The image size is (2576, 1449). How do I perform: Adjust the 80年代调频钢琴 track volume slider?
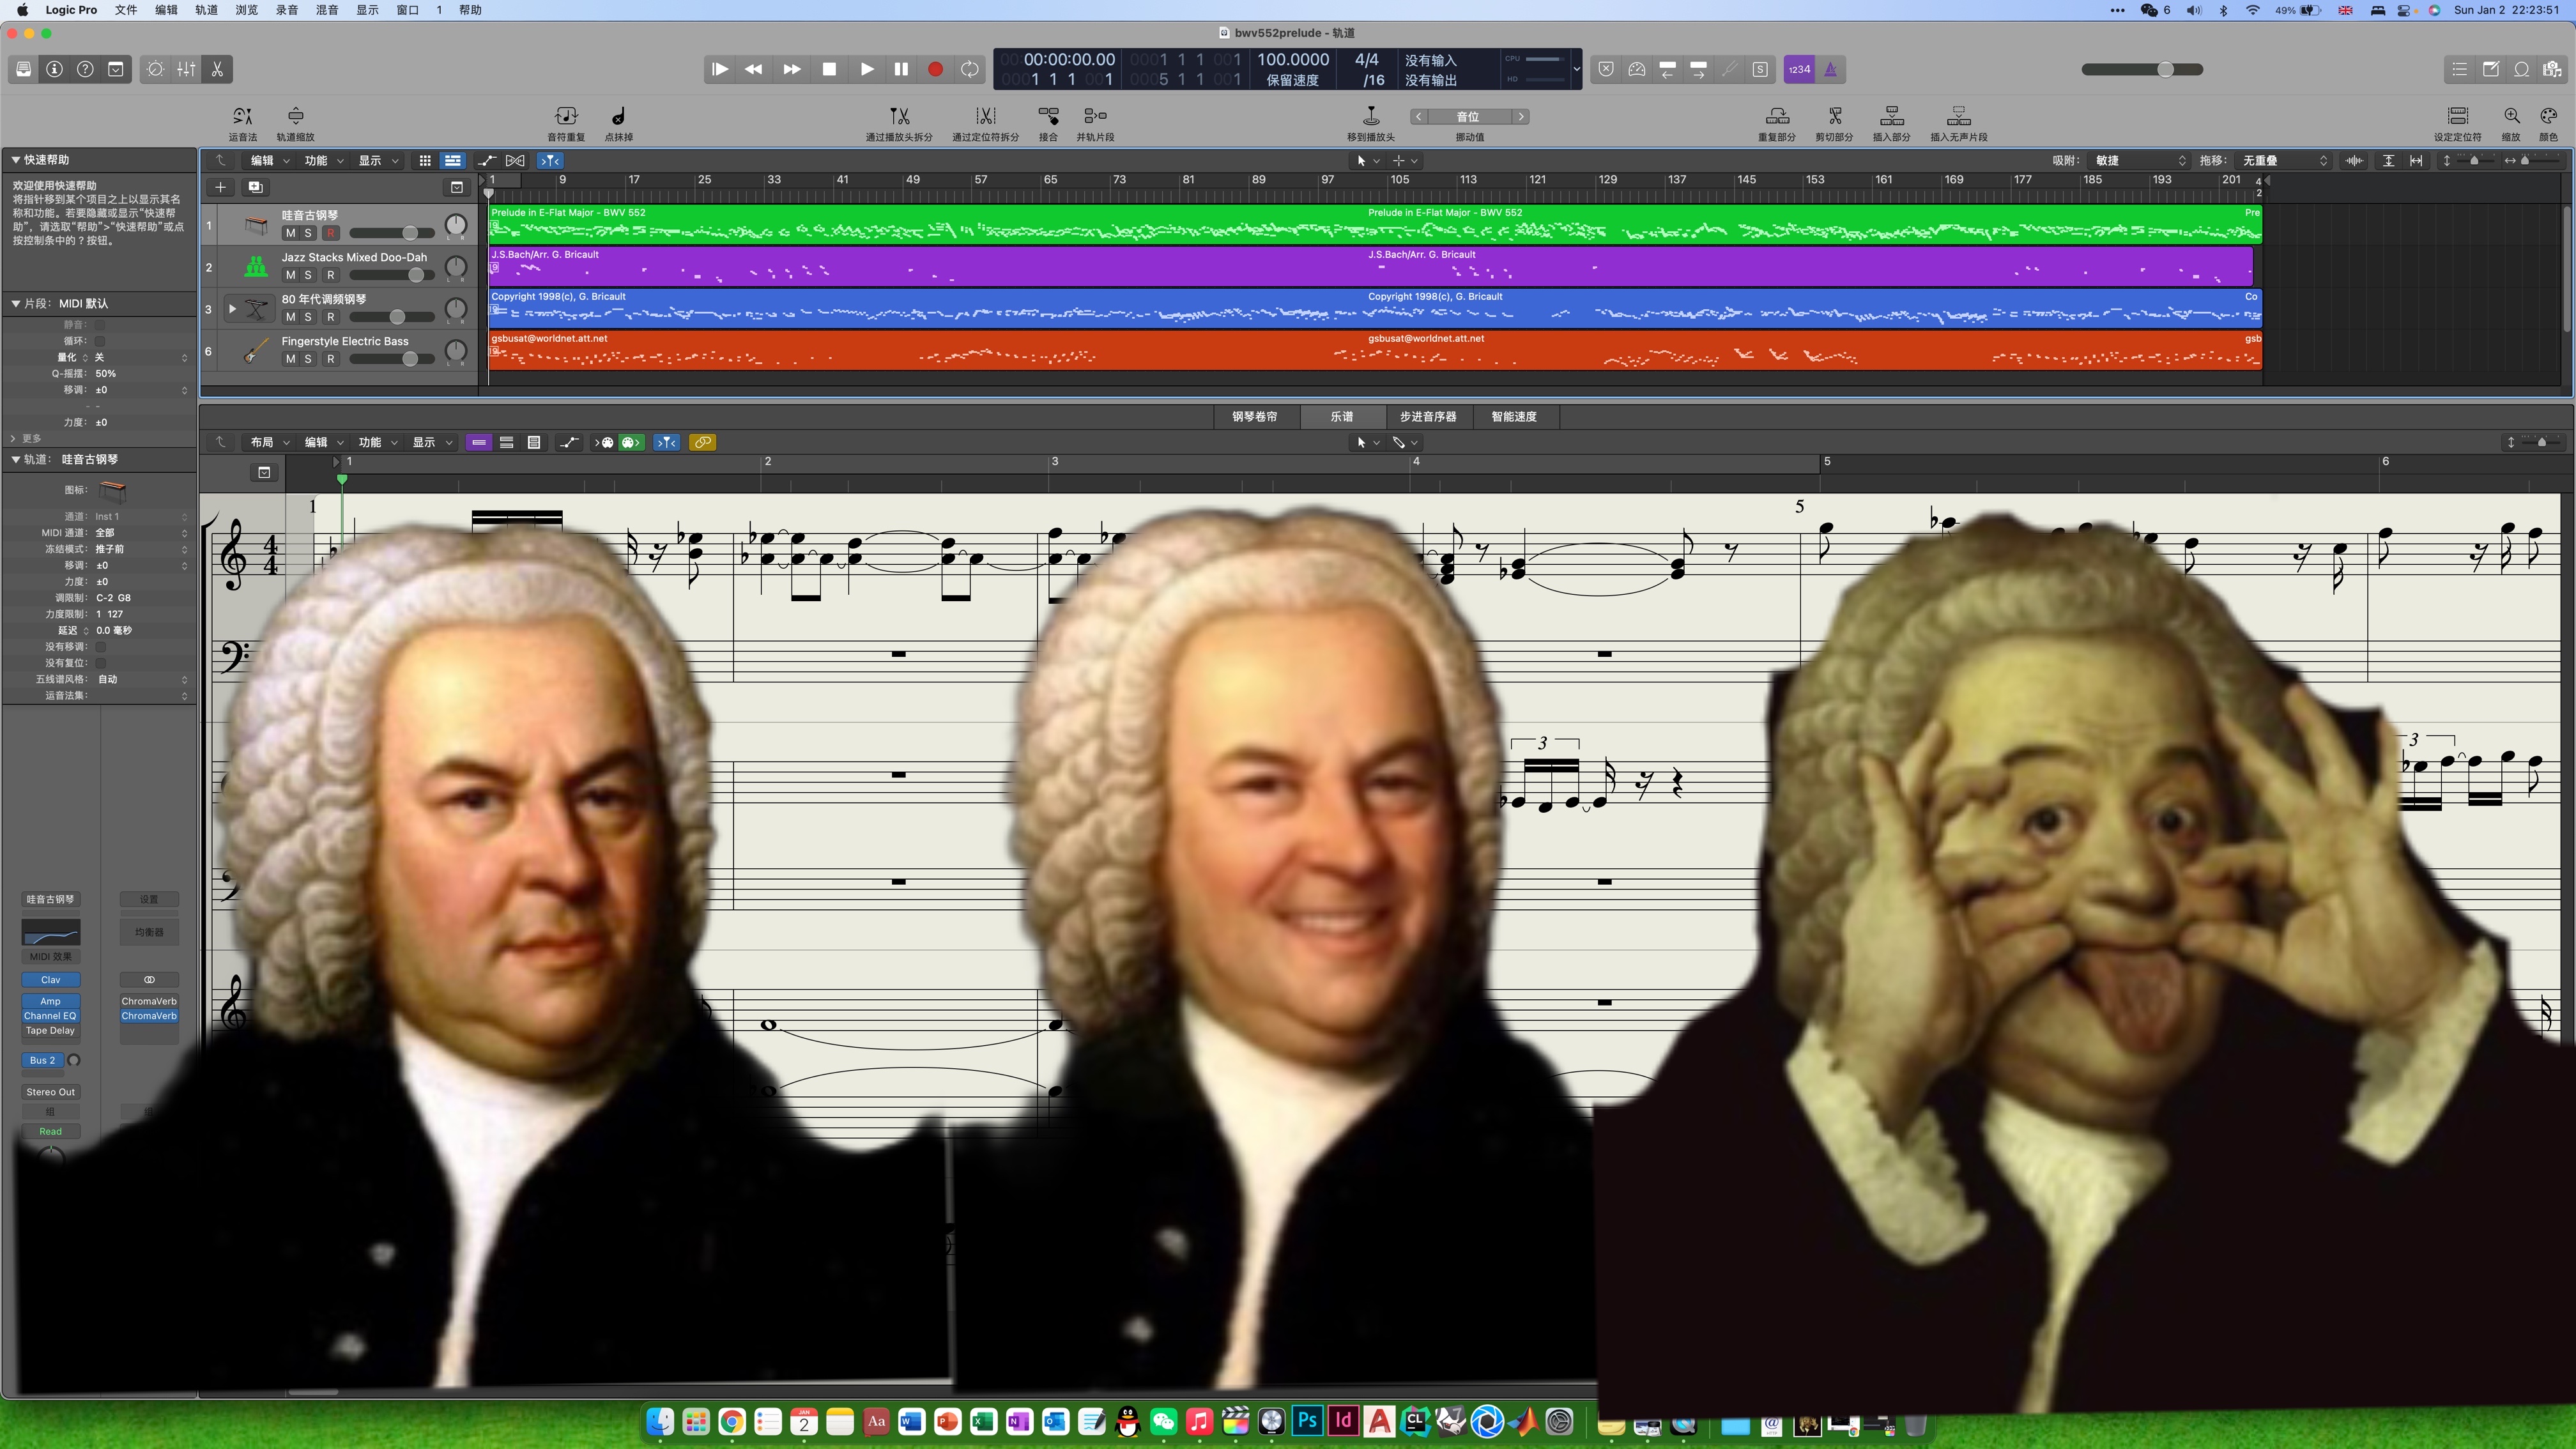(x=397, y=317)
